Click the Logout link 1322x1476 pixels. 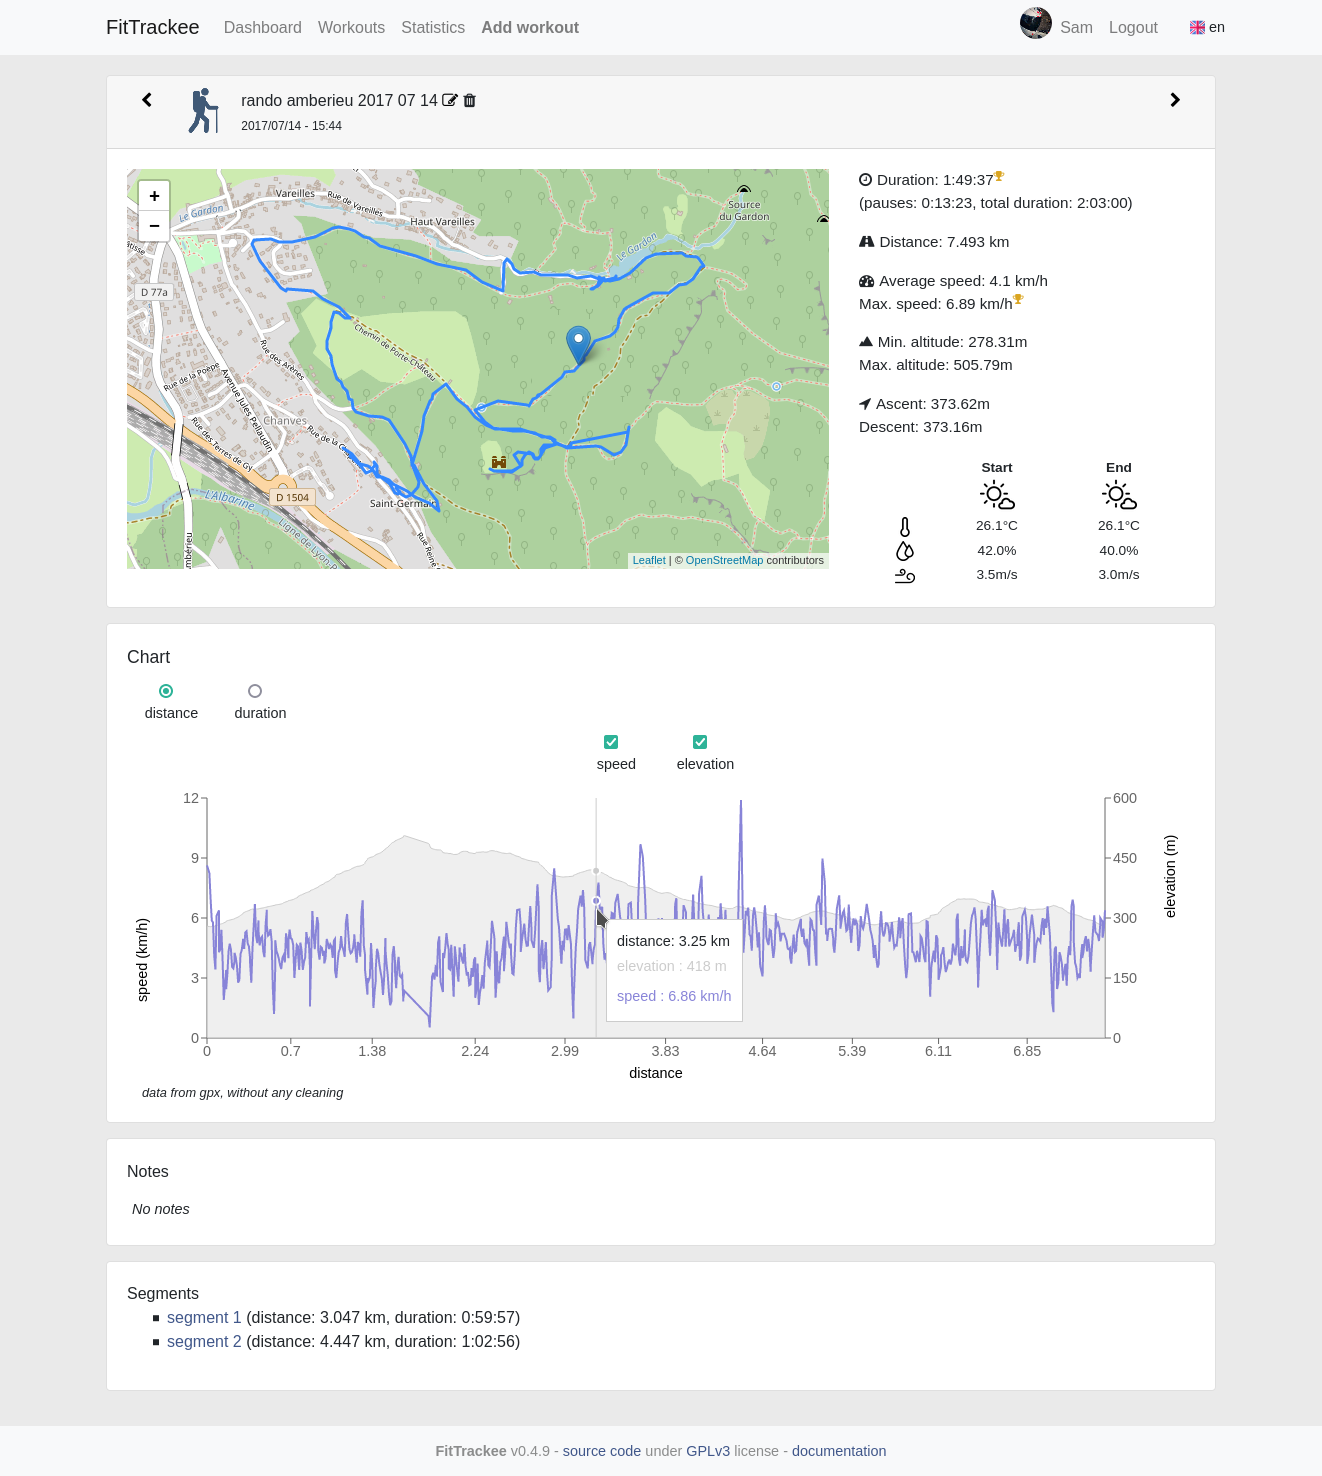tap(1133, 28)
